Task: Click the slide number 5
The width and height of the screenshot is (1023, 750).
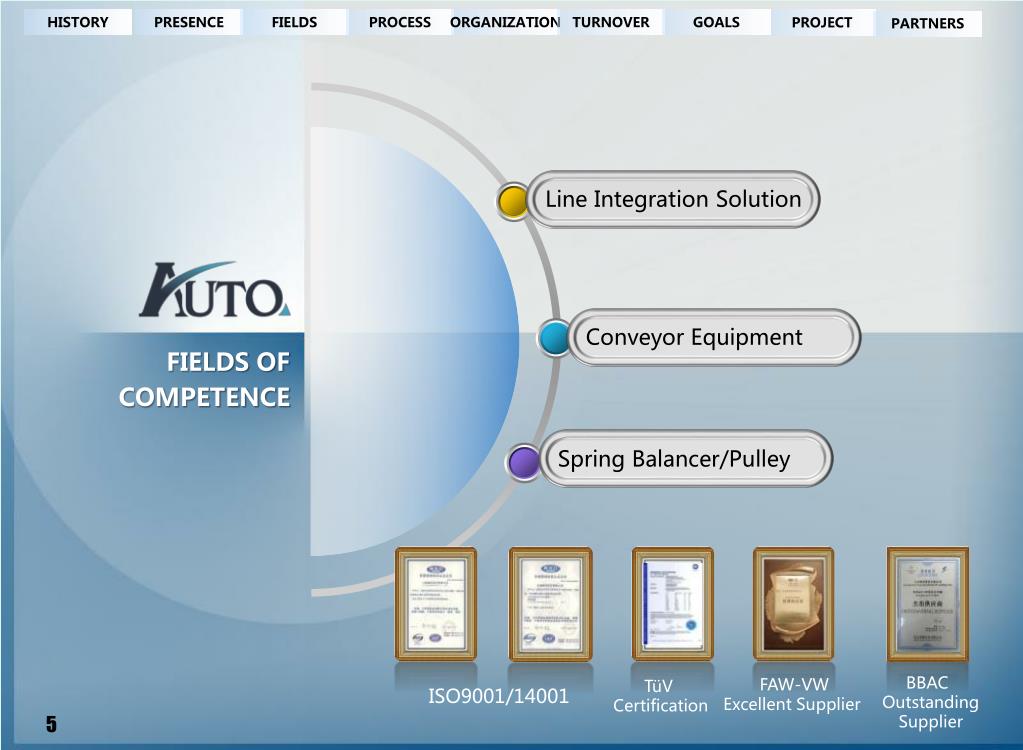Action: pyautogui.click(x=51, y=724)
